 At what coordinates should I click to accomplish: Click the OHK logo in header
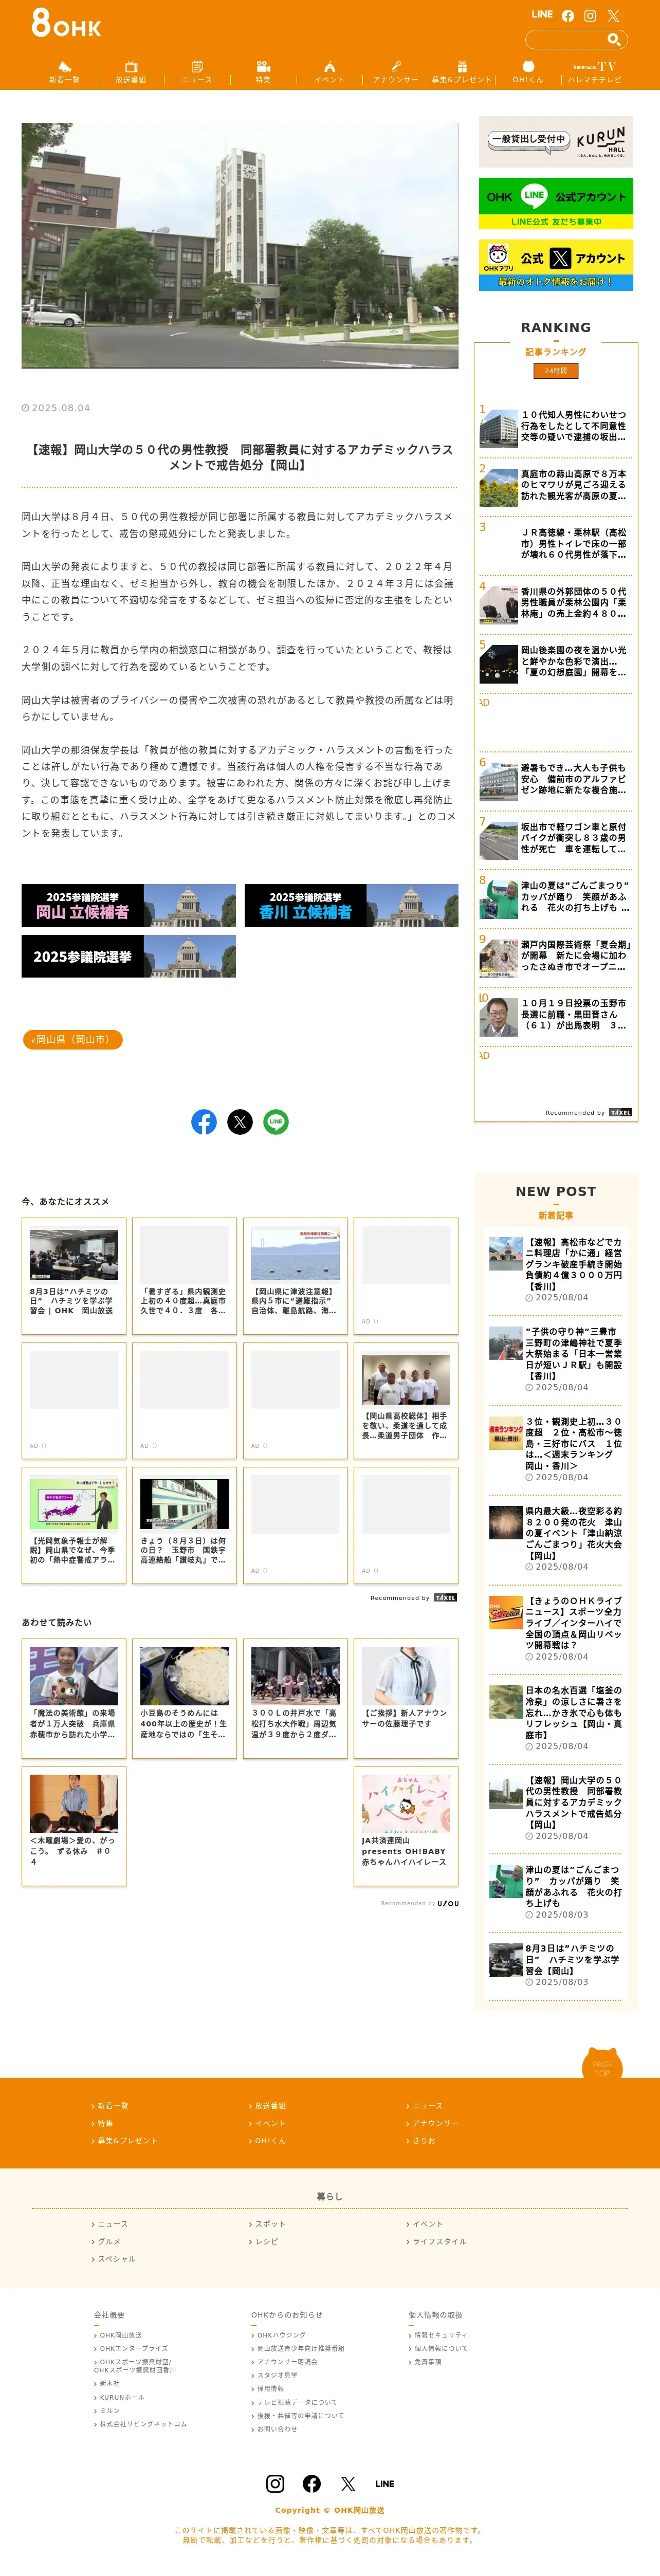click(66, 22)
